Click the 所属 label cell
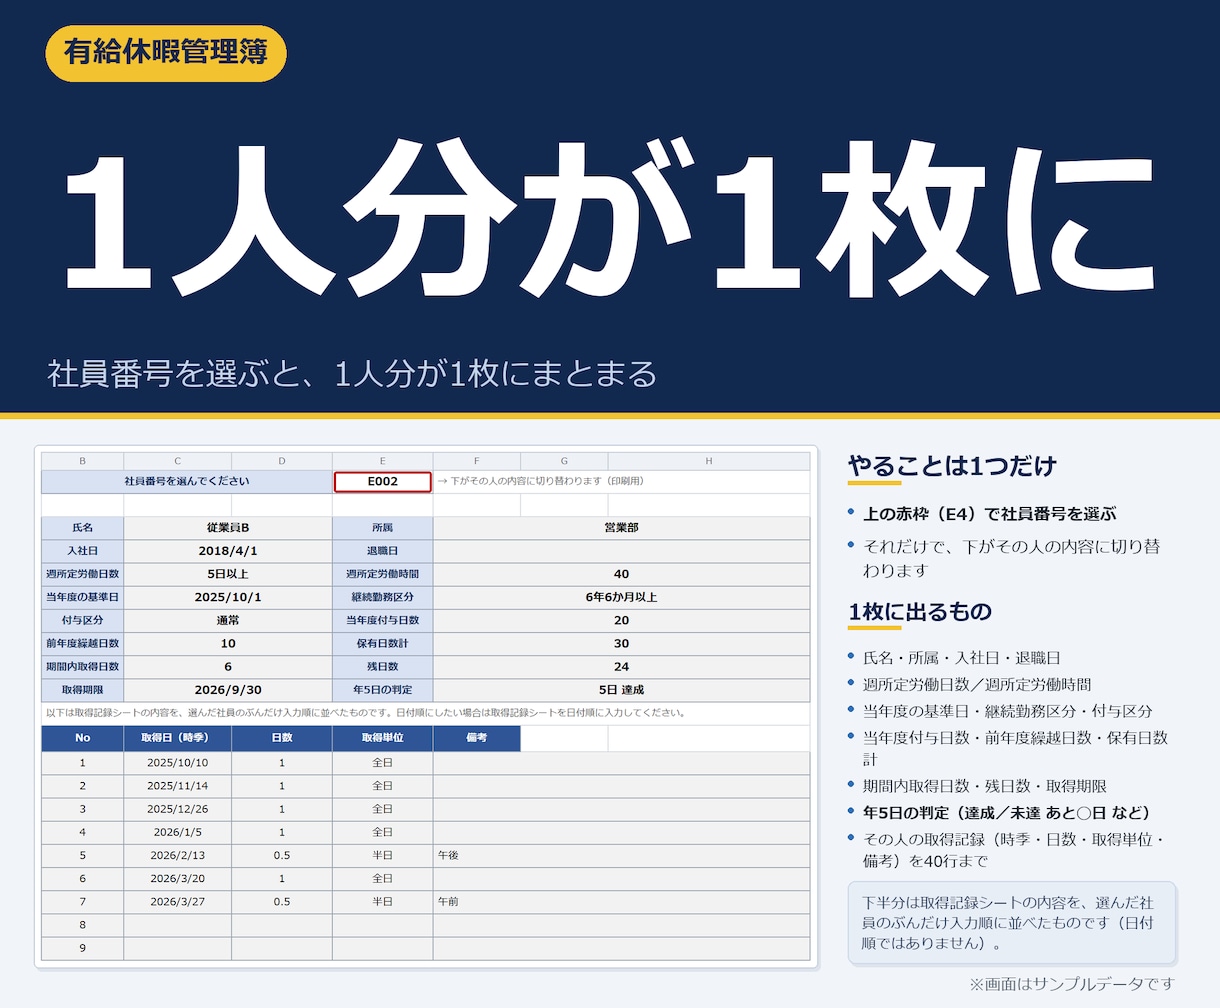Screen dimensions: 1220x1008 click(x=382, y=528)
